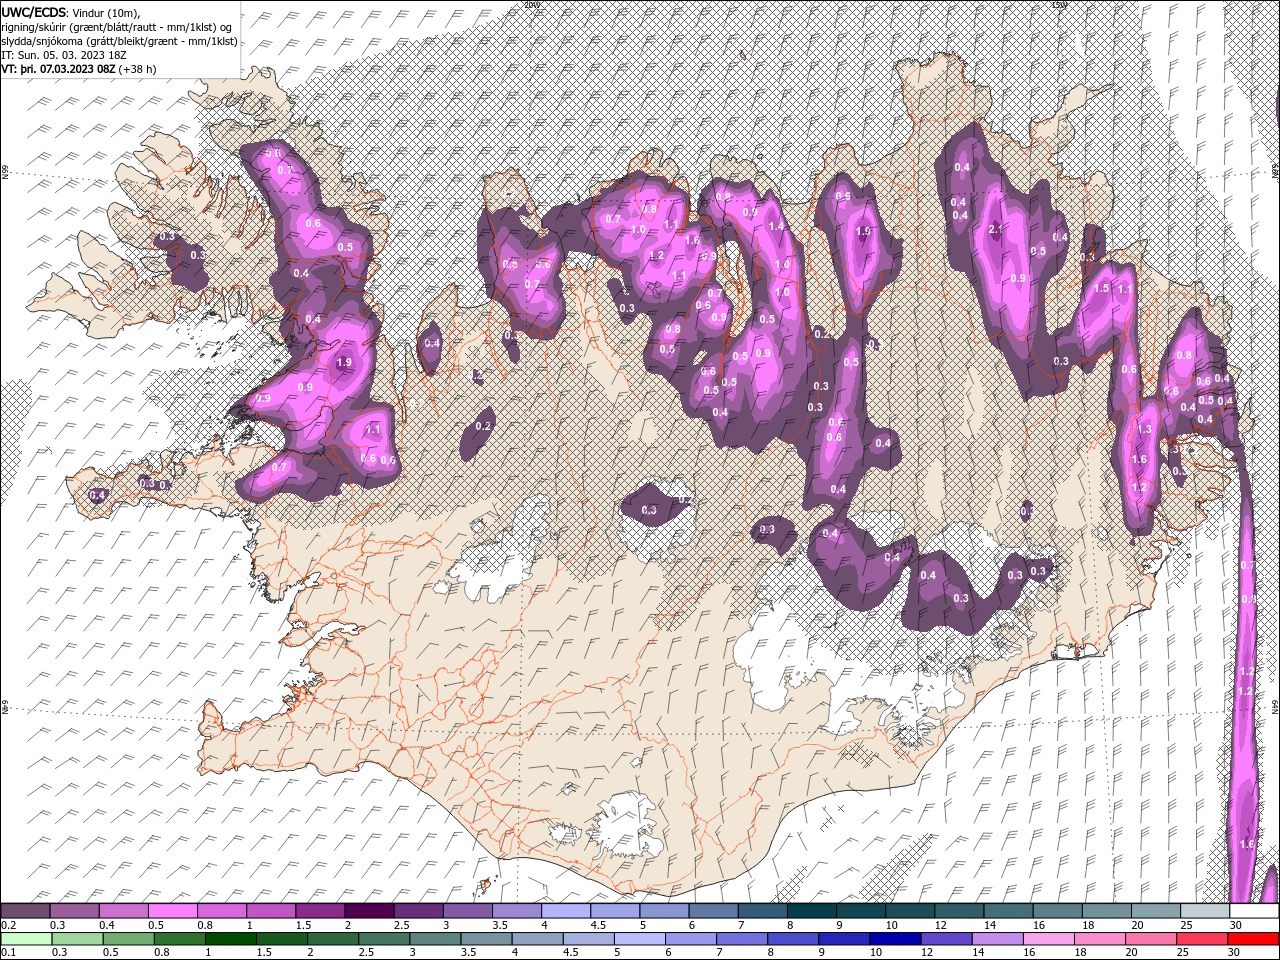Pick the dark teal snow swatch starting at 8
Screen dimensions: 1280x960
(812, 911)
